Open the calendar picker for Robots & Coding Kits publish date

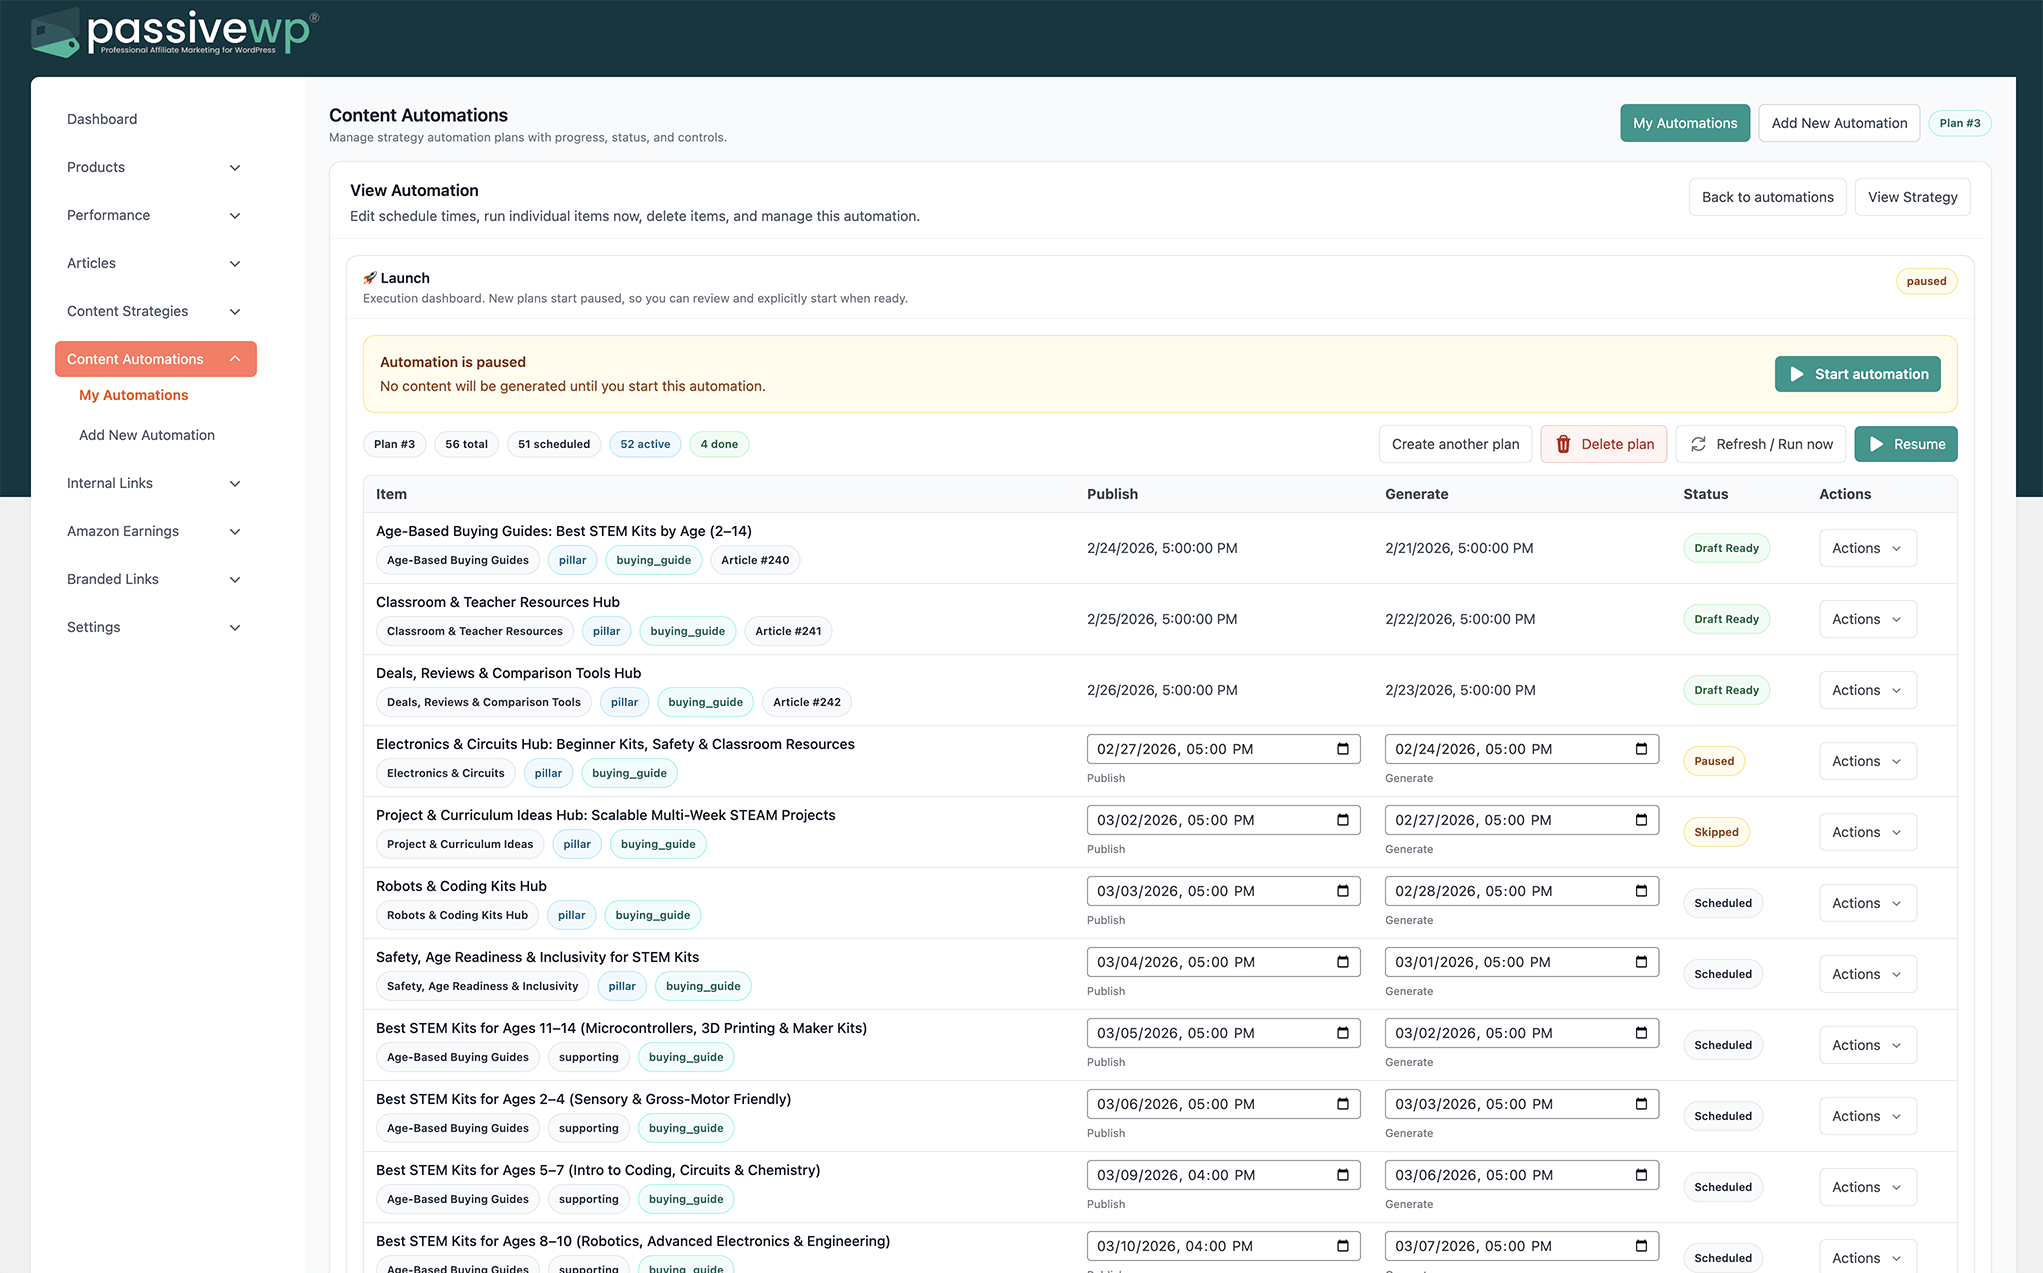(x=1342, y=891)
